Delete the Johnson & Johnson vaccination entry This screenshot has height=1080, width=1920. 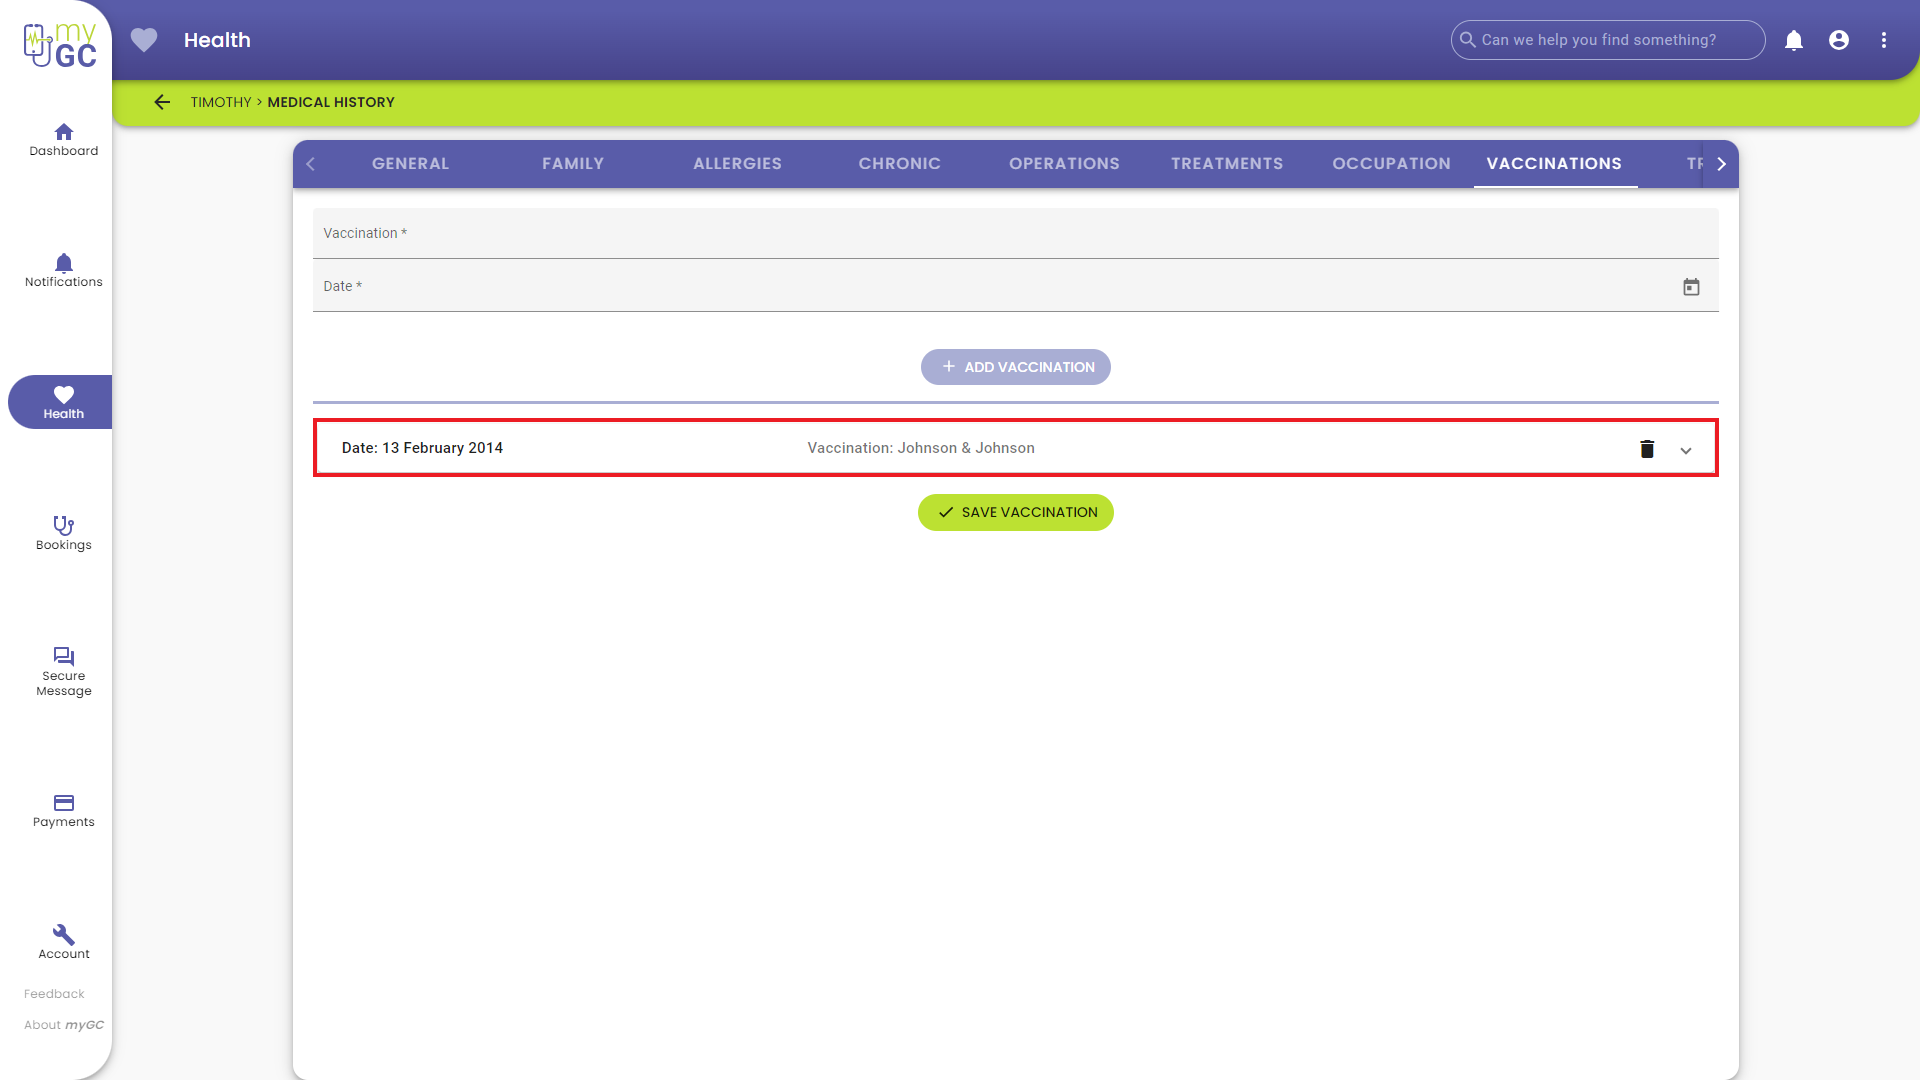click(x=1647, y=449)
